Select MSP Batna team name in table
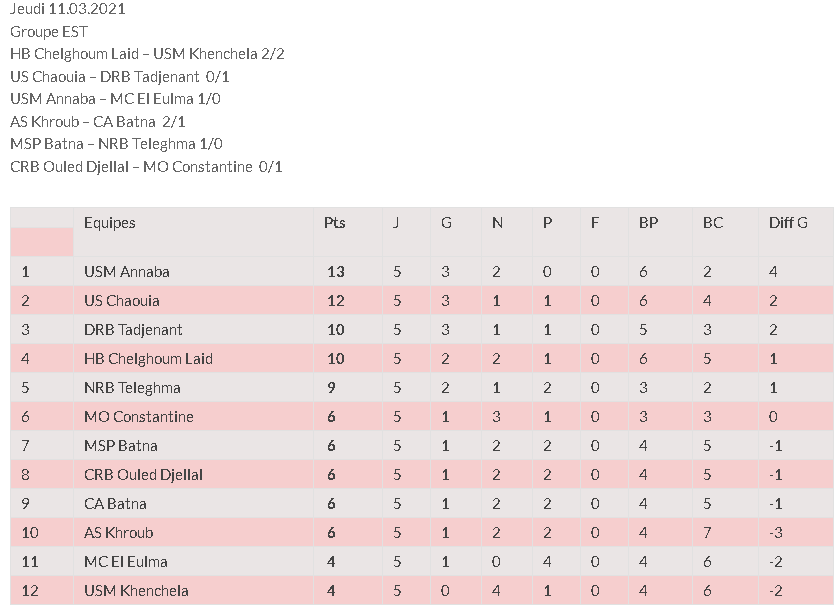 tap(121, 446)
